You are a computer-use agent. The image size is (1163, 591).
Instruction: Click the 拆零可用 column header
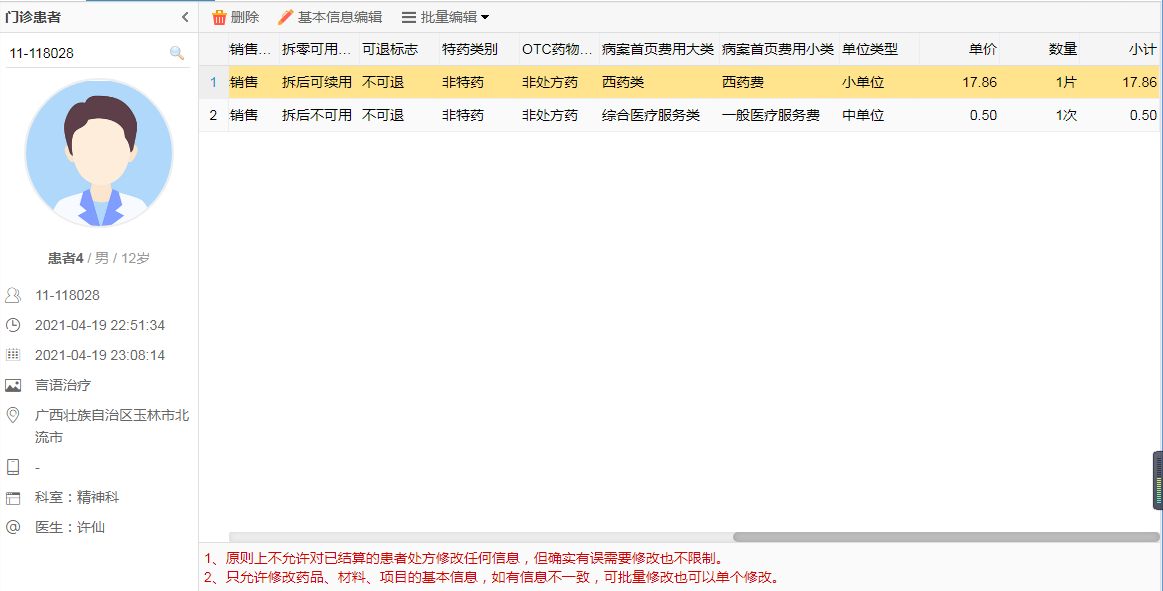319,50
